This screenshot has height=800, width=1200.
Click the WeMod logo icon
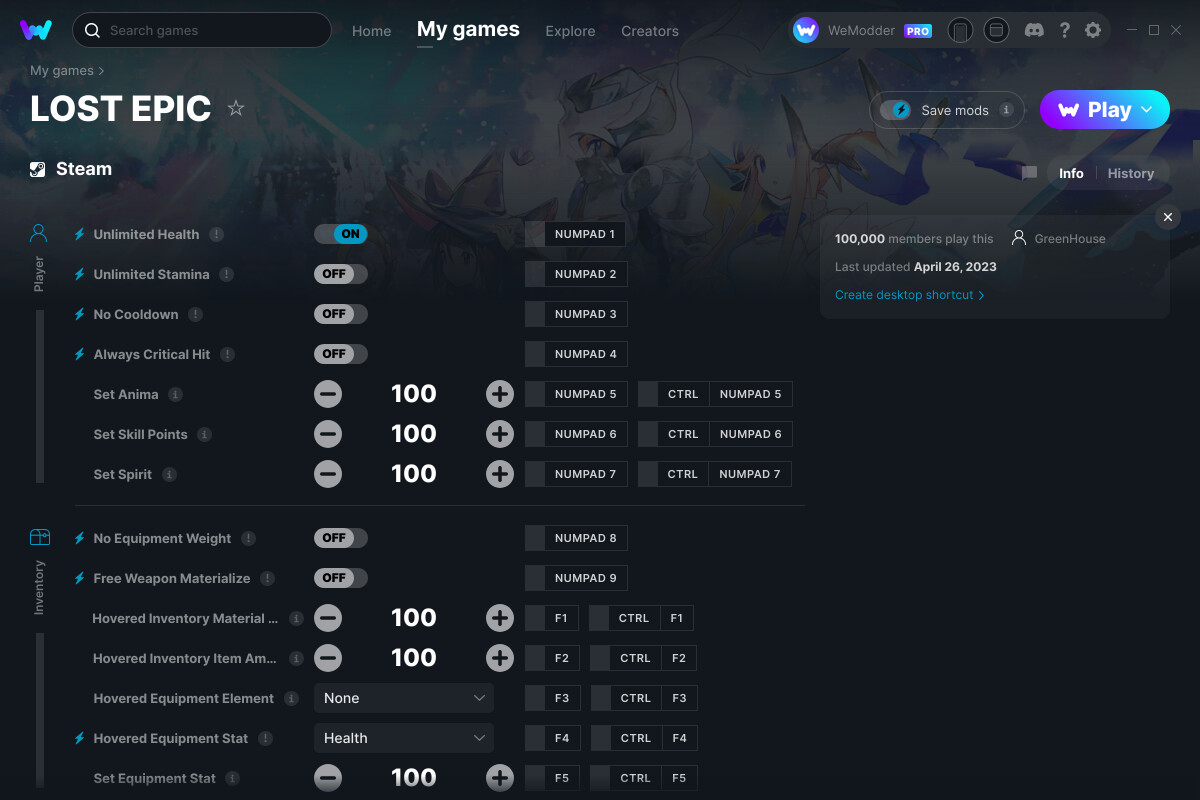click(x=36, y=30)
